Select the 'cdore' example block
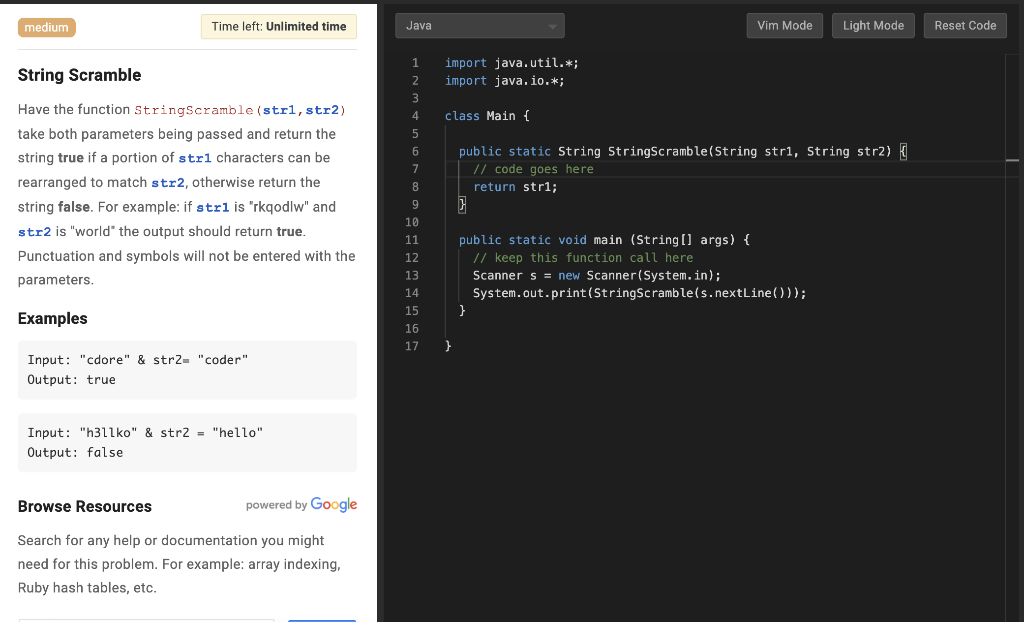 (x=187, y=370)
